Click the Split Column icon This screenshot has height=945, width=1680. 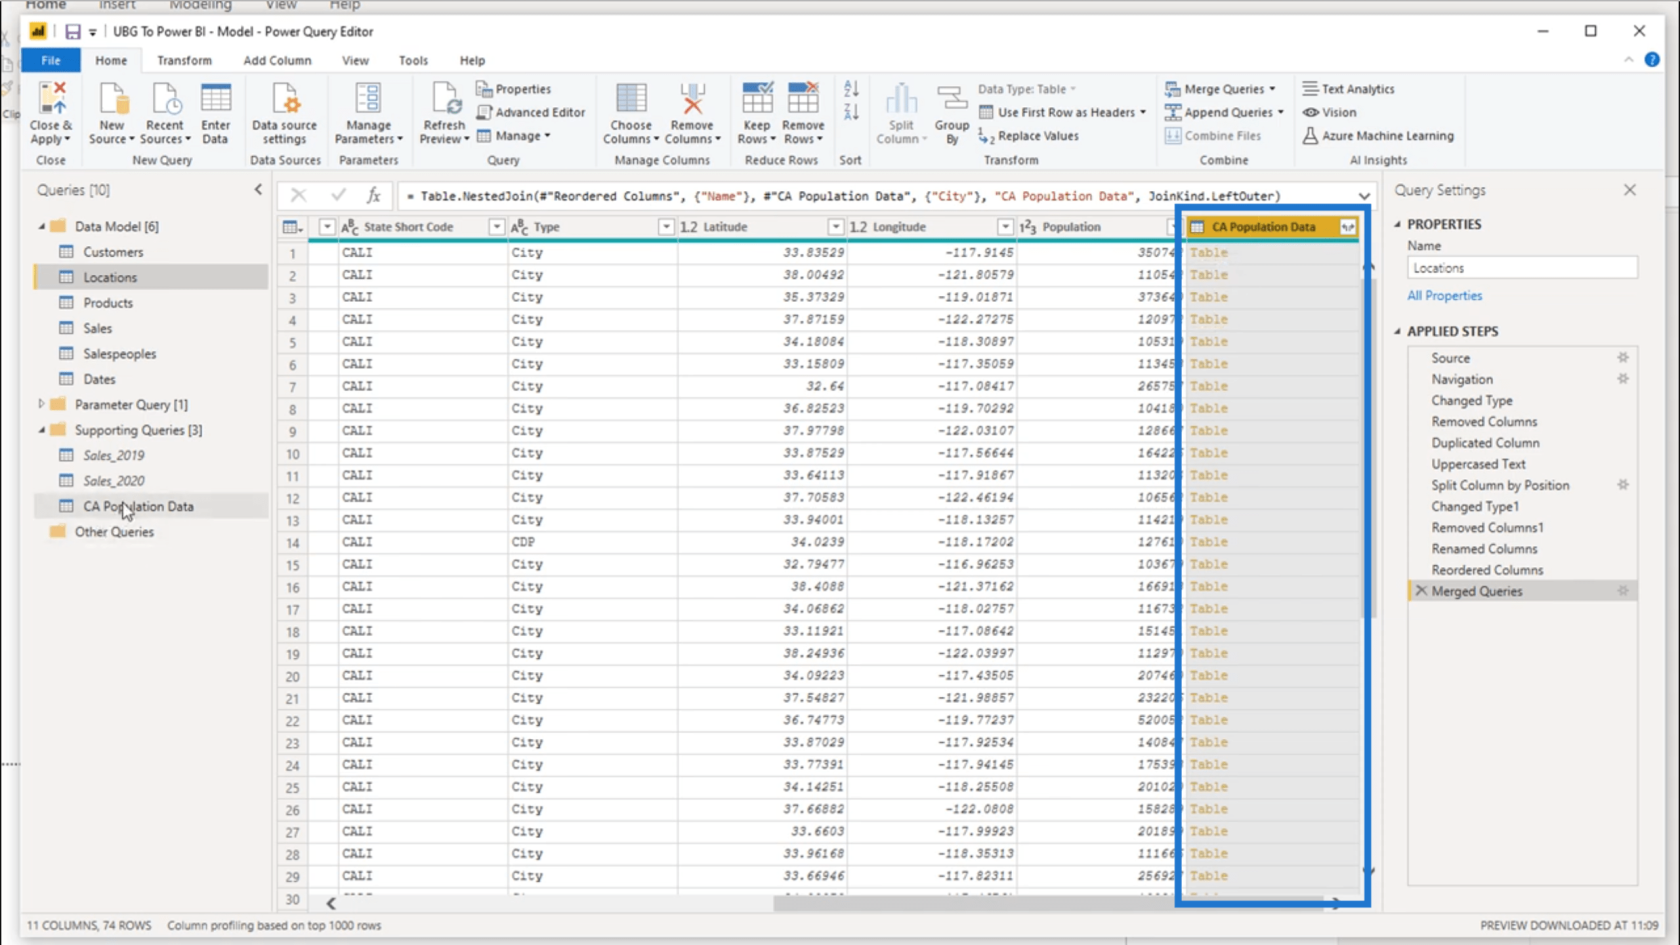tap(901, 100)
